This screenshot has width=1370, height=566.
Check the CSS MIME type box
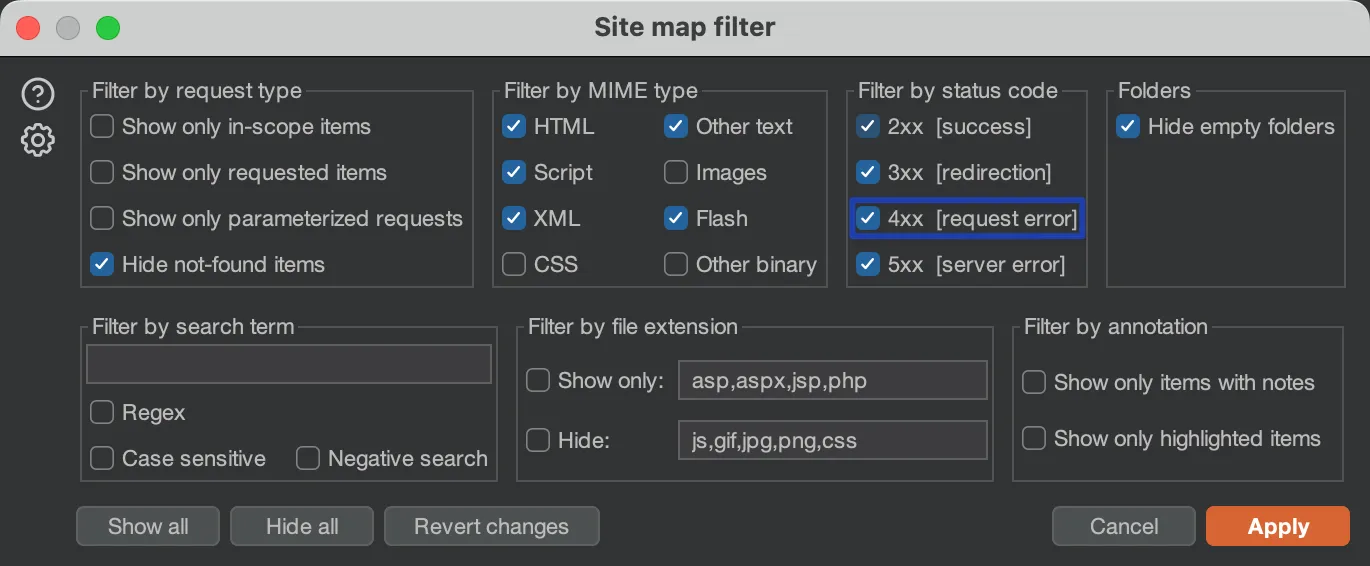(514, 265)
